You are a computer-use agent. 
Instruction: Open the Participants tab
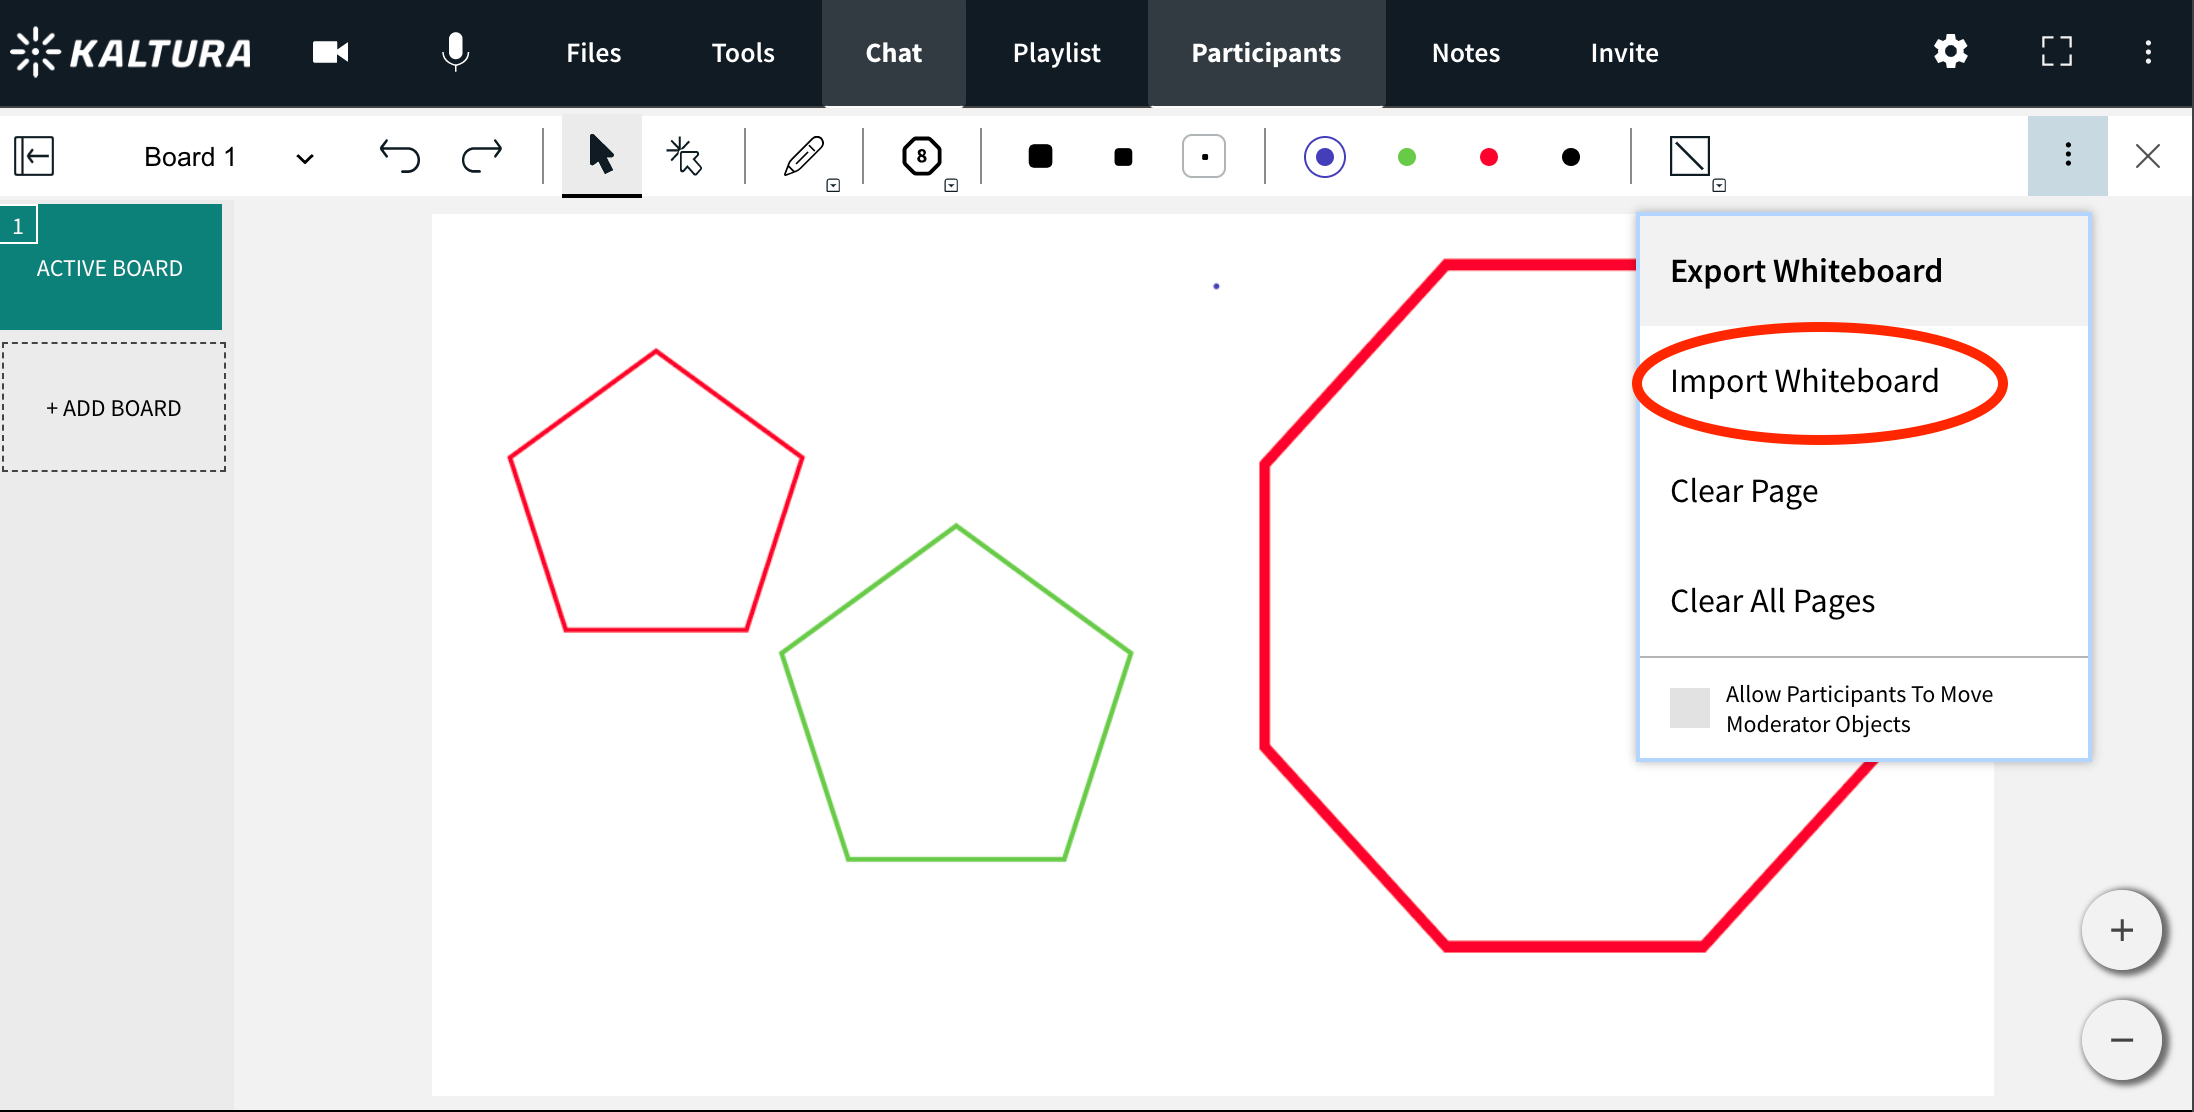coord(1265,53)
